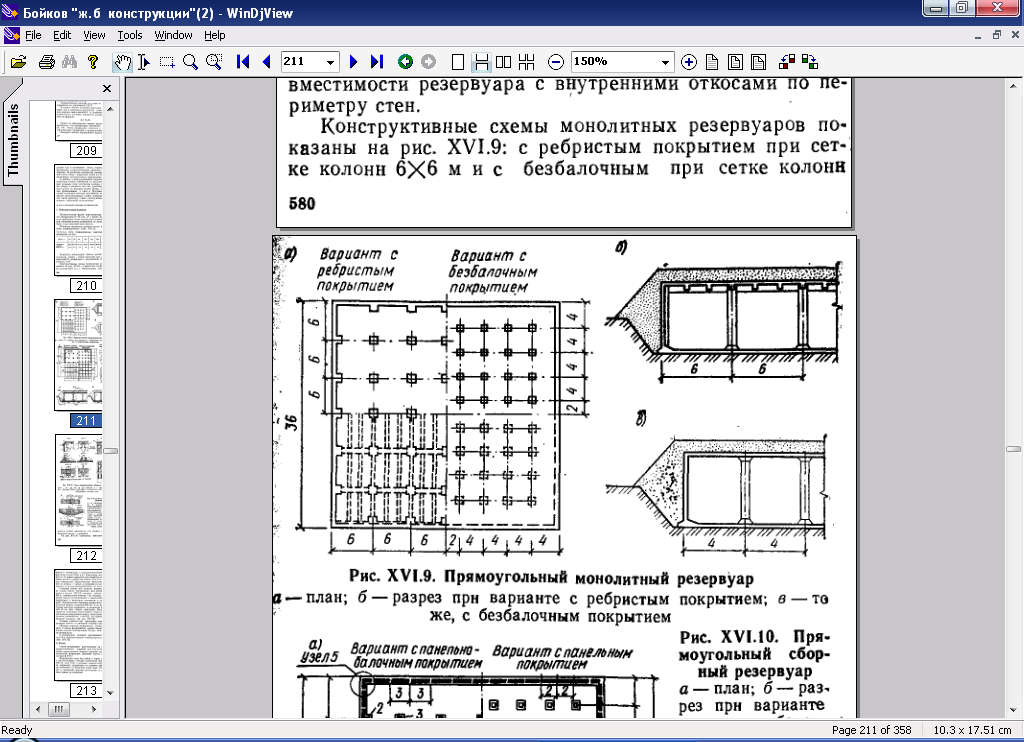
Task: Select the magnifying glass tool
Action: click(190, 62)
